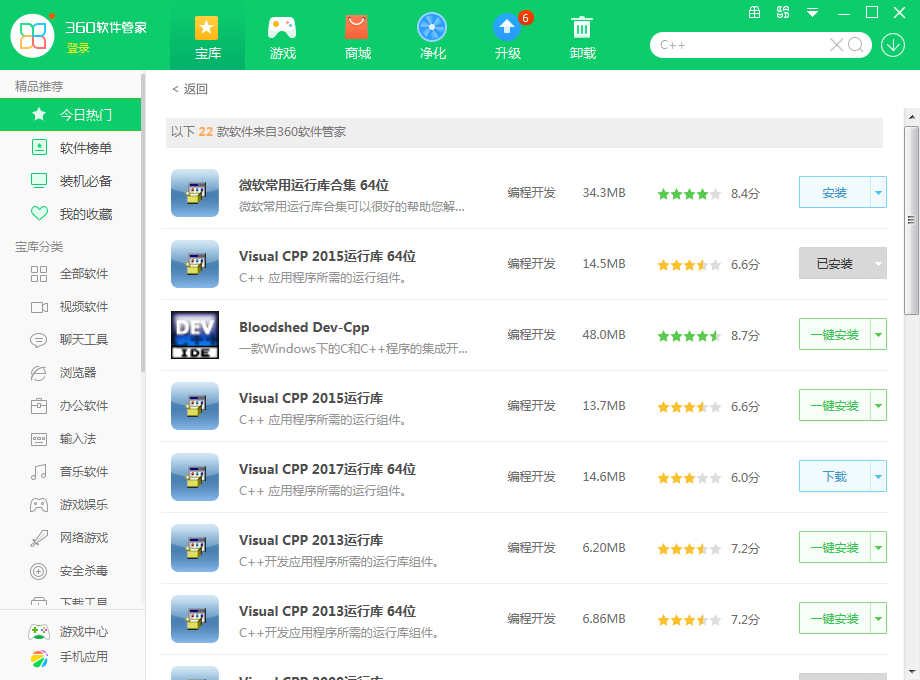Select 今日热门 in the sidebar

[x=70, y=114]
